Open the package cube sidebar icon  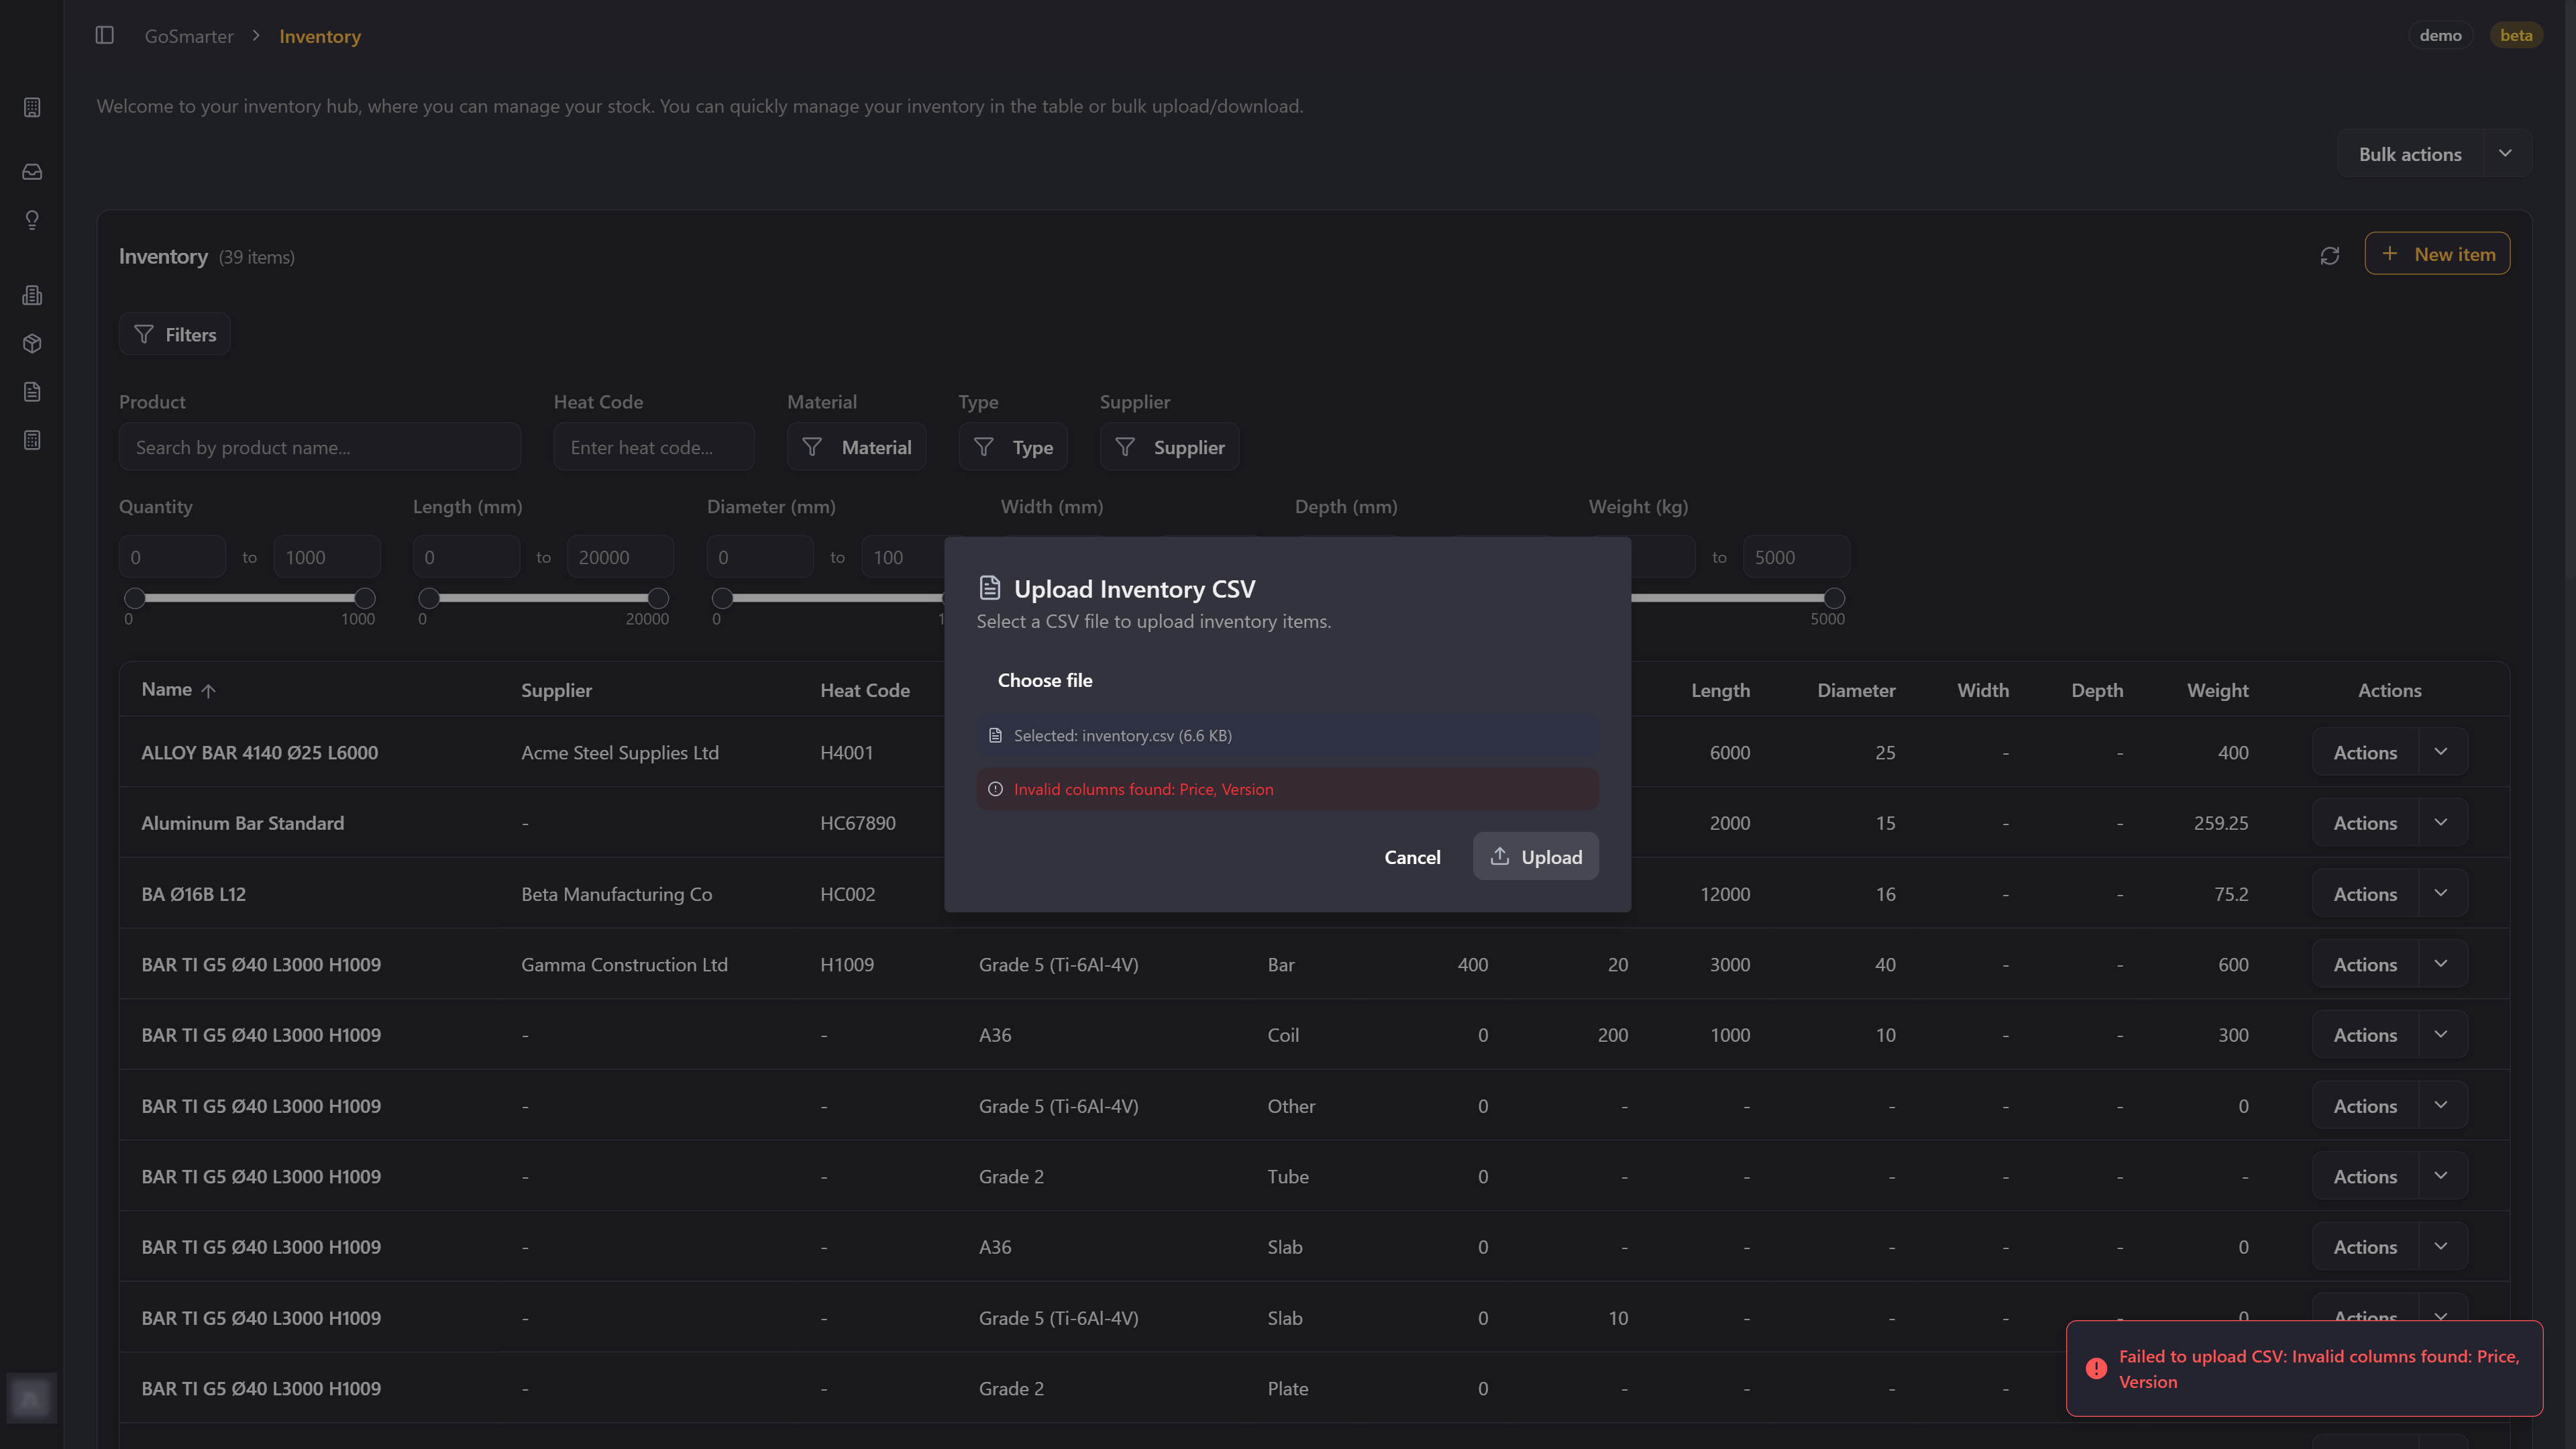(32, 344)
